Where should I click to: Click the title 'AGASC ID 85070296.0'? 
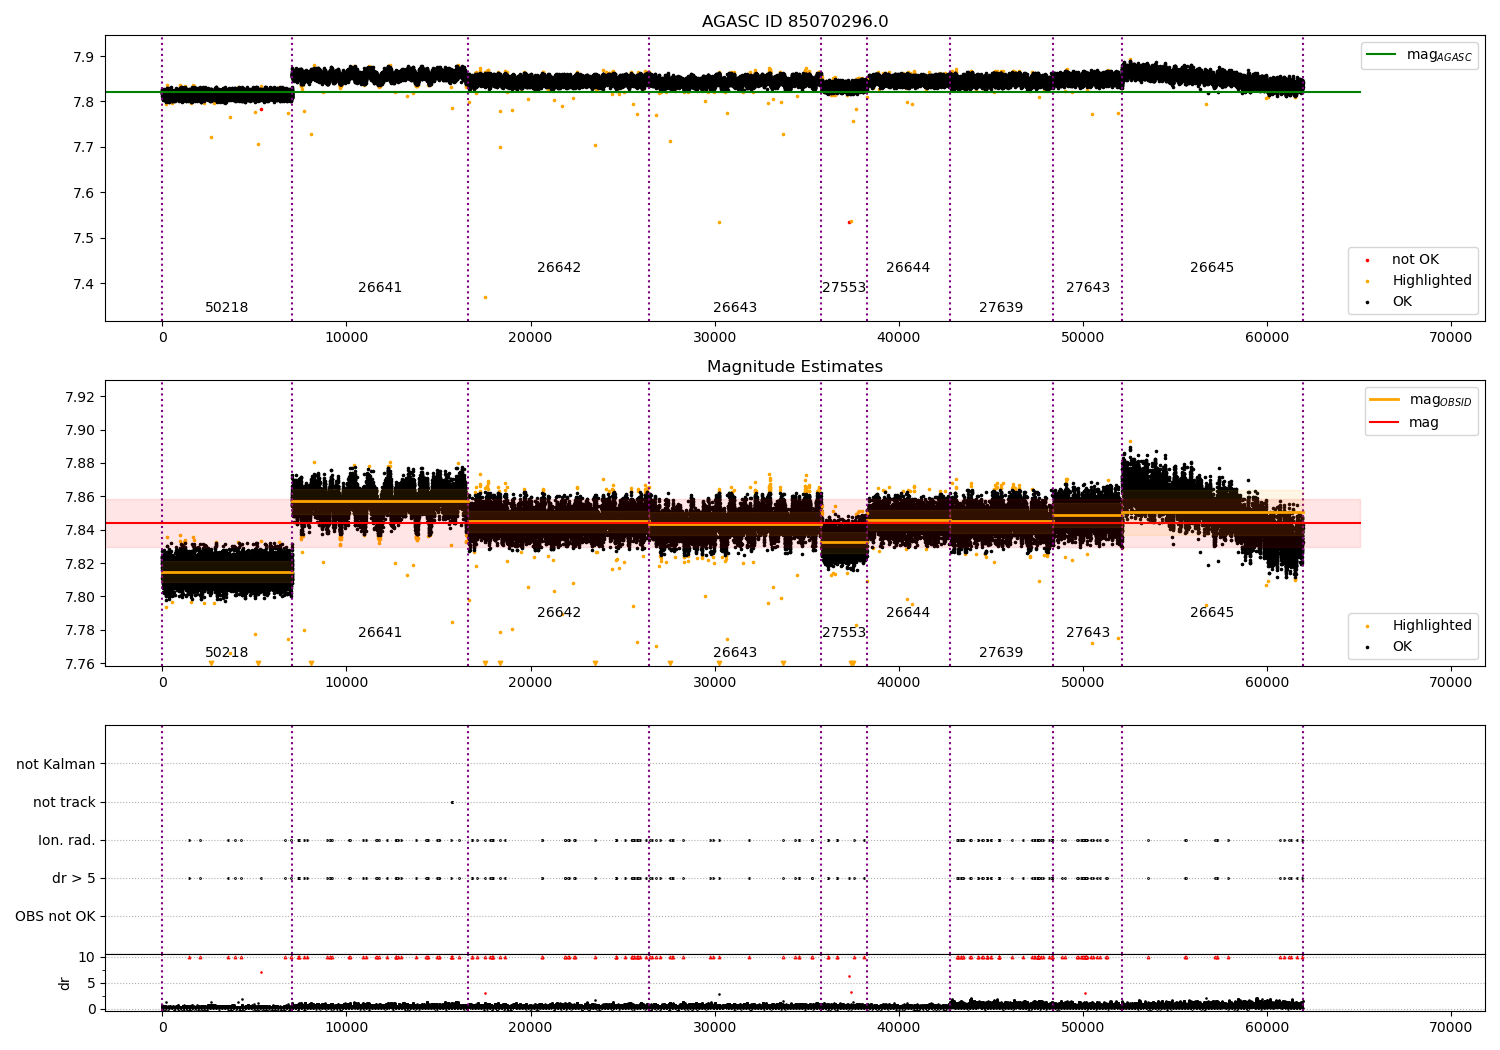[795, 22]
